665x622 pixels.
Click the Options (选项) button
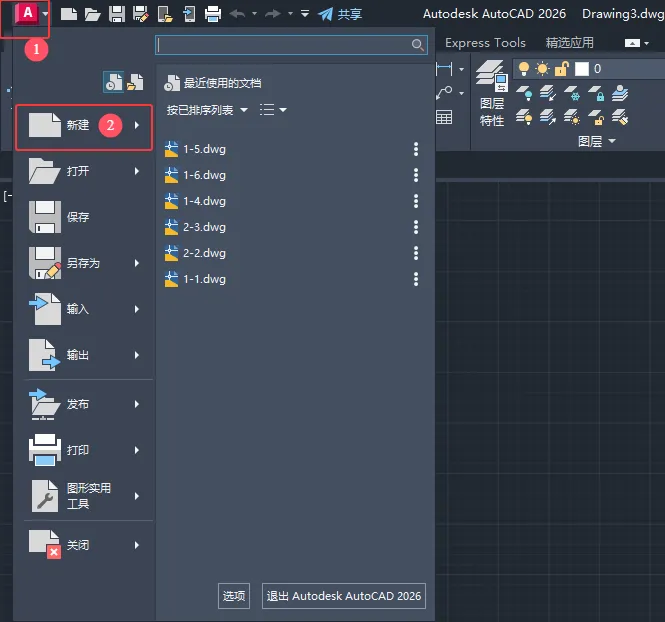[x=234, y=596]
